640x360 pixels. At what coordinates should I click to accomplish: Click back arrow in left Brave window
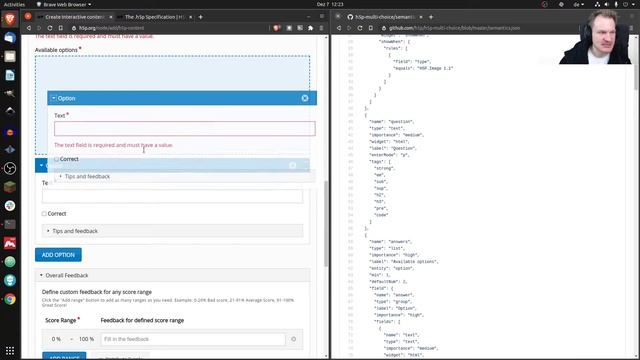pos(29,28)
